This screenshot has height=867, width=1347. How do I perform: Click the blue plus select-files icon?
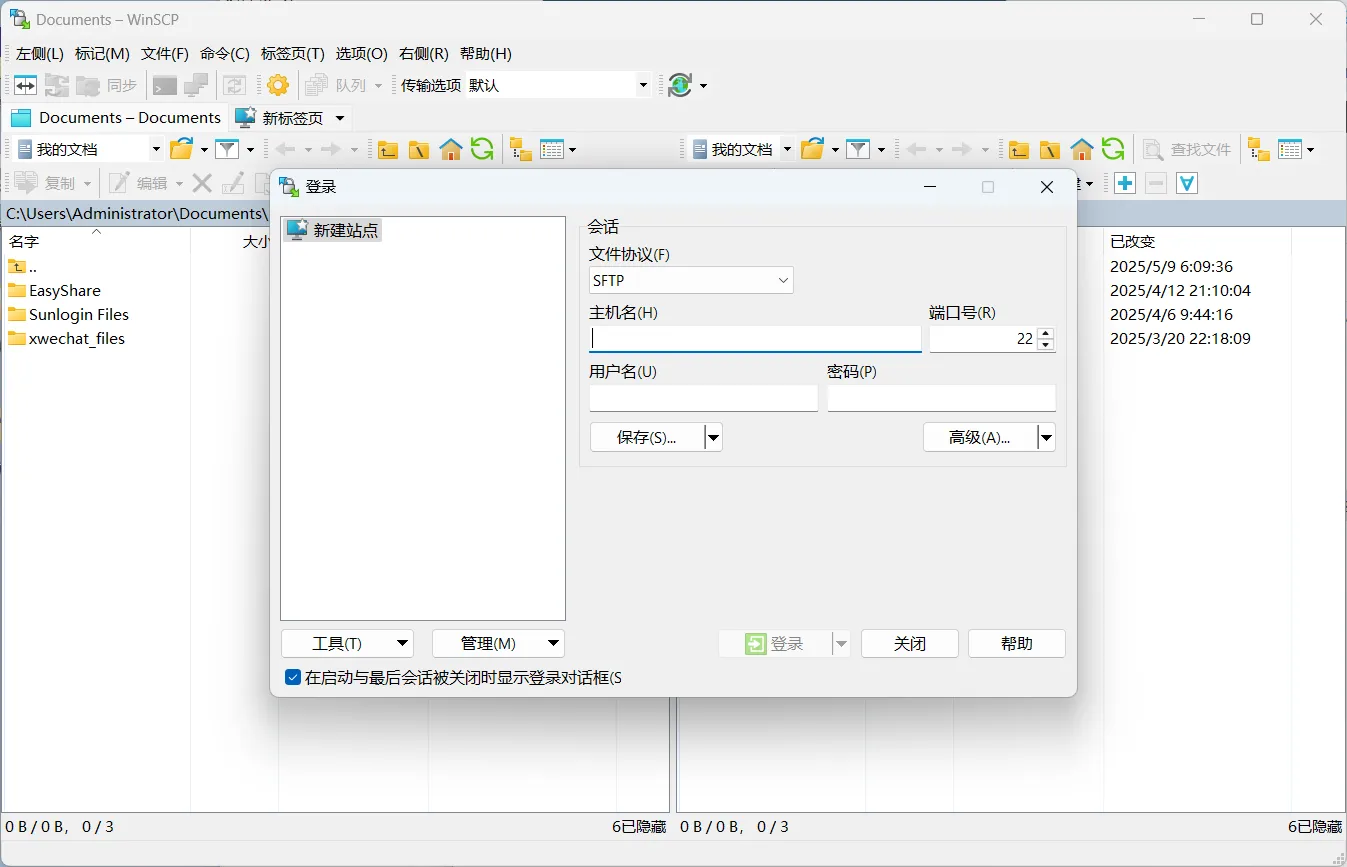click(1125, 183)
